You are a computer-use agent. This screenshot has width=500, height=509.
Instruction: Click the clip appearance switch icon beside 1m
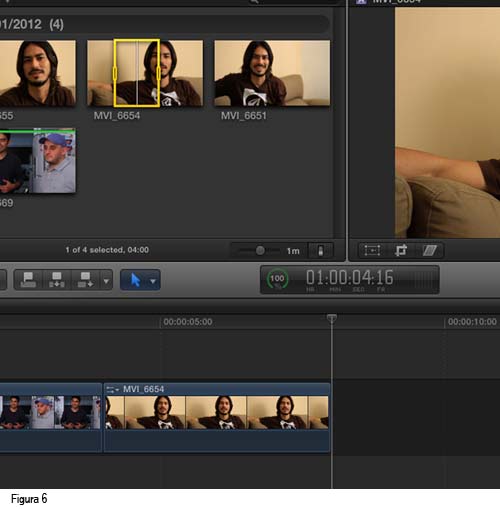321,250
